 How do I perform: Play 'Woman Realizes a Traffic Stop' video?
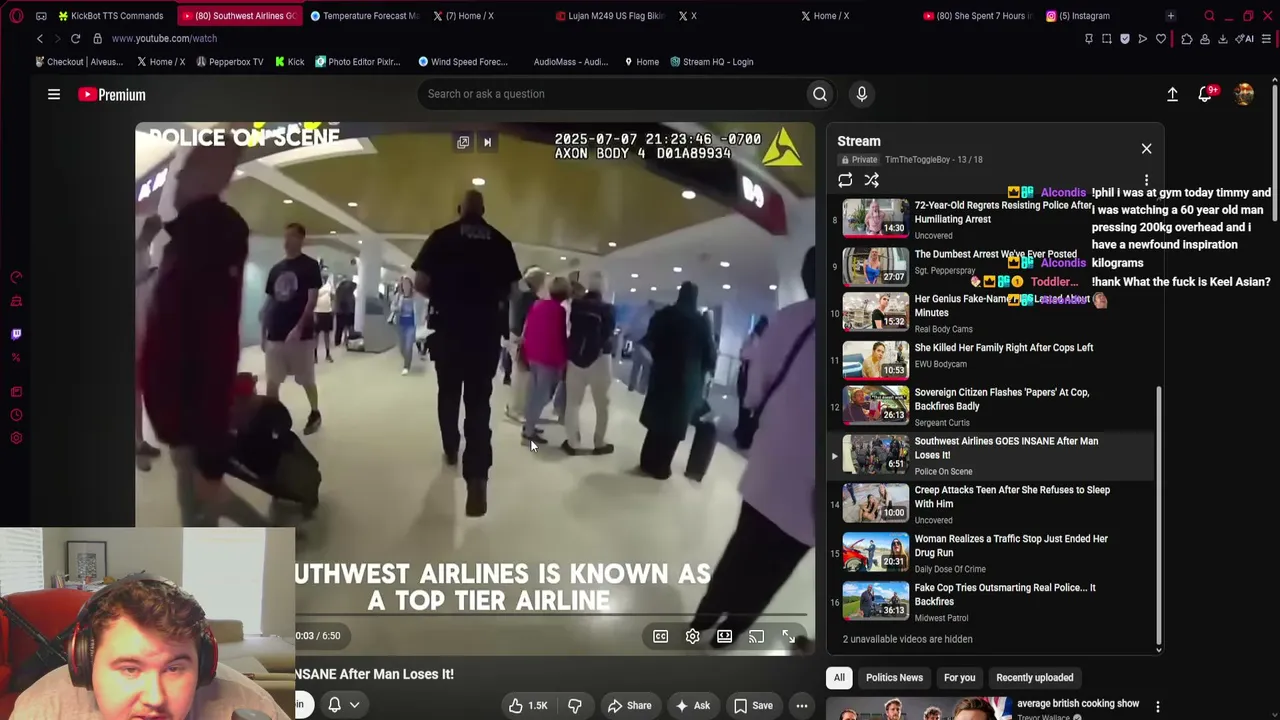[x=990, y=553]
